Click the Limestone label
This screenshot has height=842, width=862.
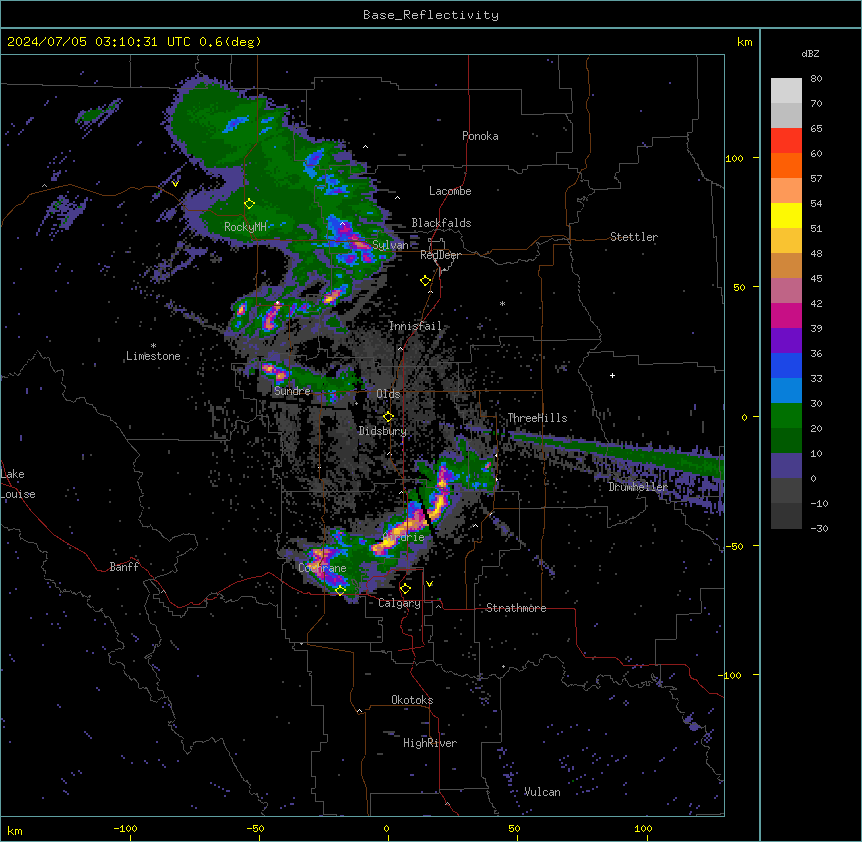pos(153,356)
